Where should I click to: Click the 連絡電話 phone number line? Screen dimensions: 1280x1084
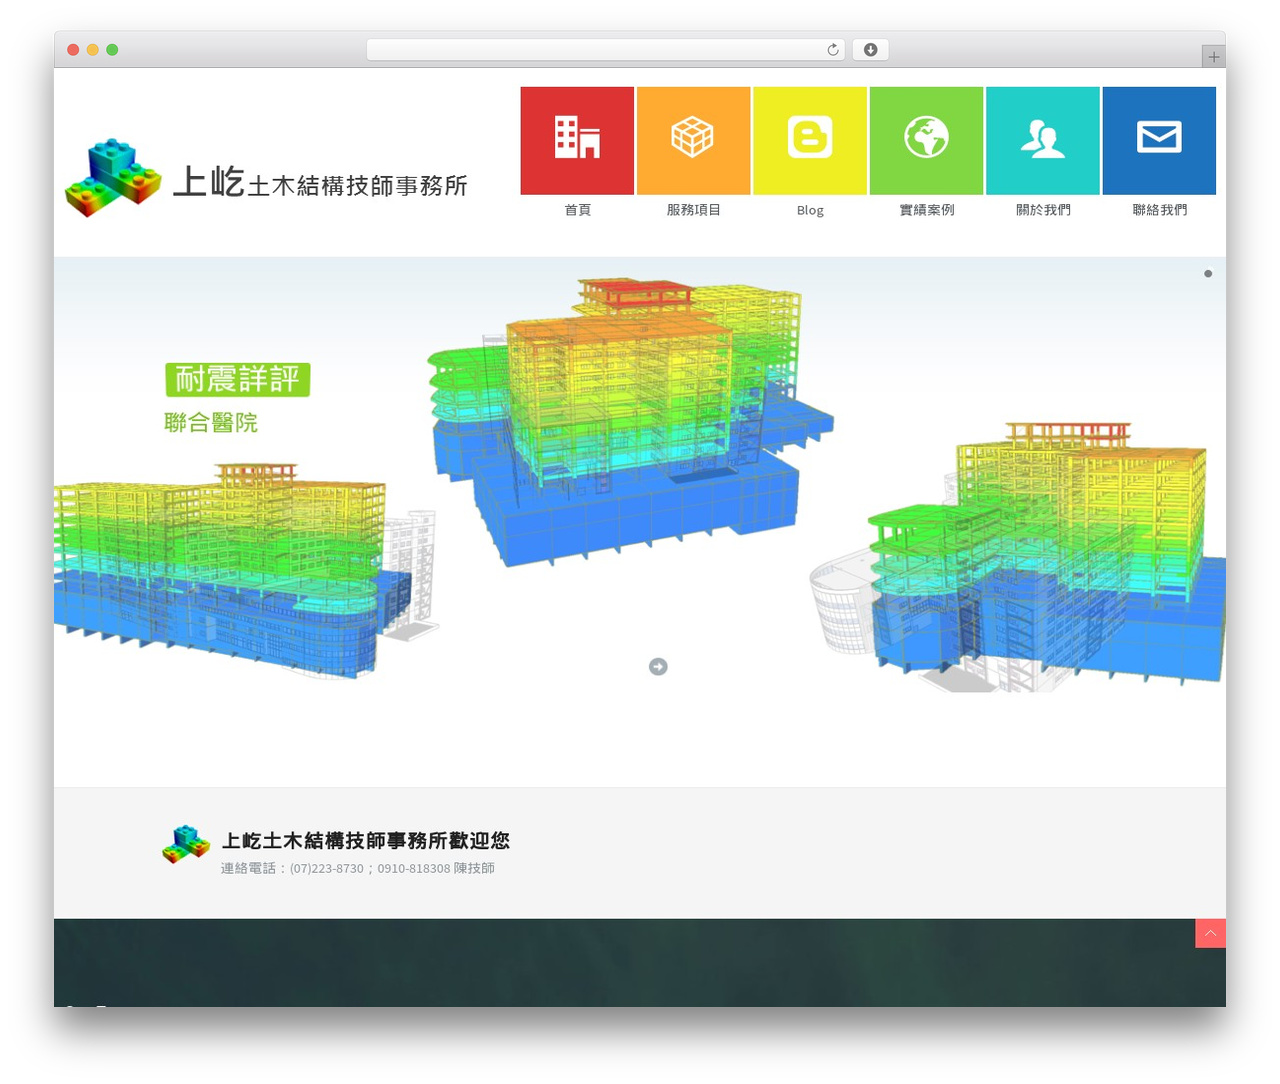point(358,868)
